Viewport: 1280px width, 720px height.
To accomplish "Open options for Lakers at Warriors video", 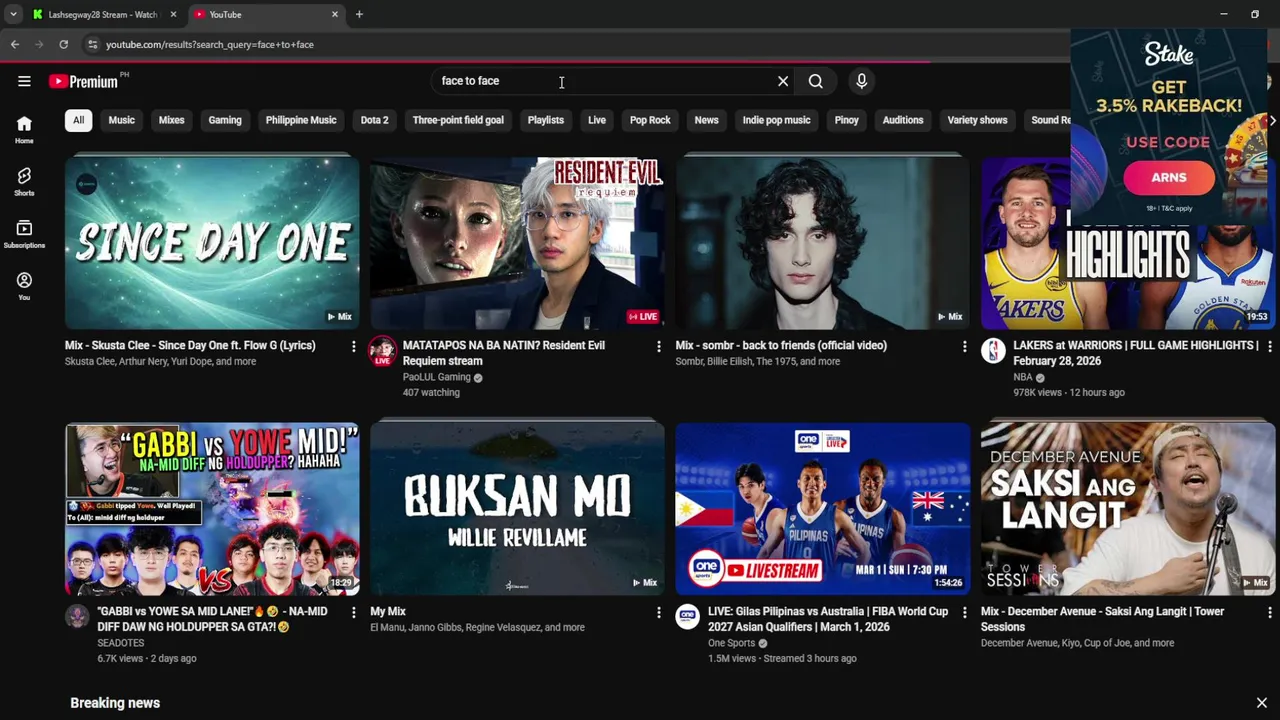I will tap(1269, 346).
